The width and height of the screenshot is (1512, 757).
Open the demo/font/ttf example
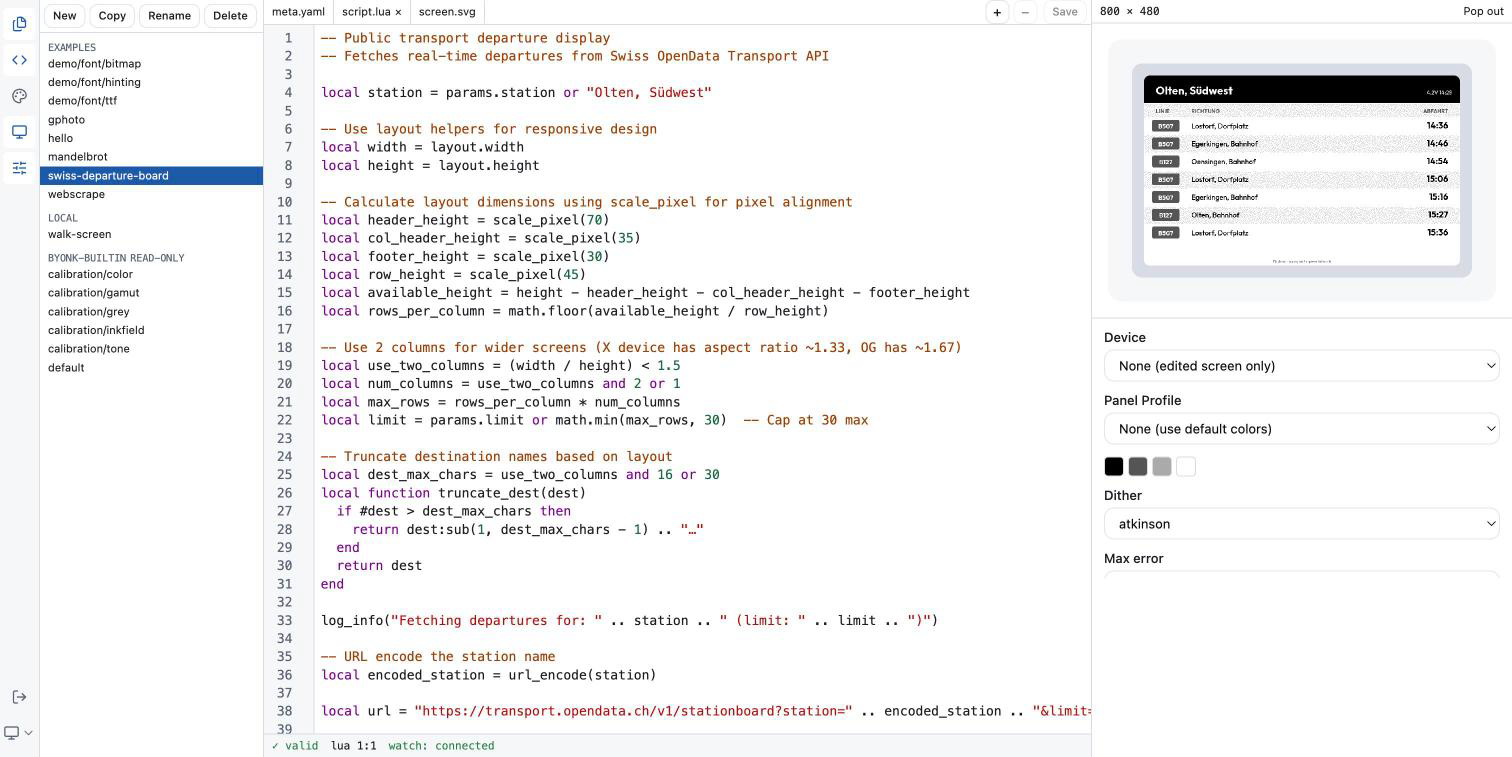(x=151, y=101)
